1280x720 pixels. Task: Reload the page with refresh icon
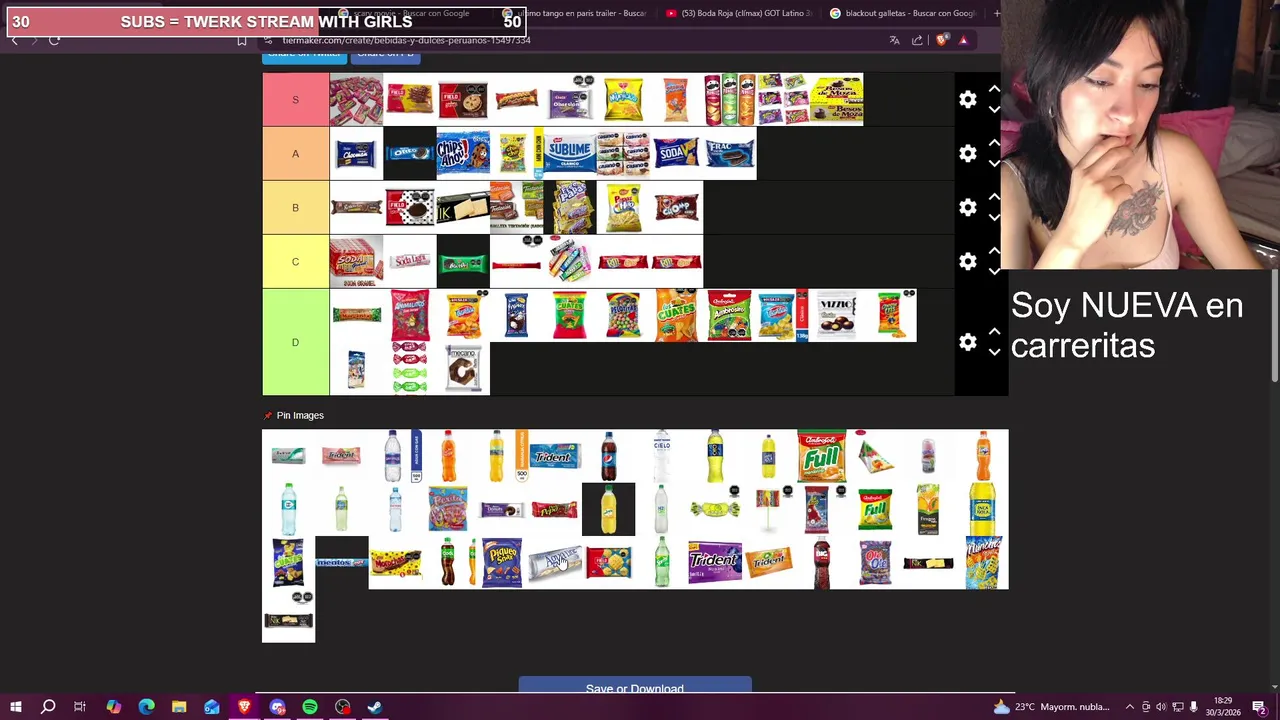[54, 40]
